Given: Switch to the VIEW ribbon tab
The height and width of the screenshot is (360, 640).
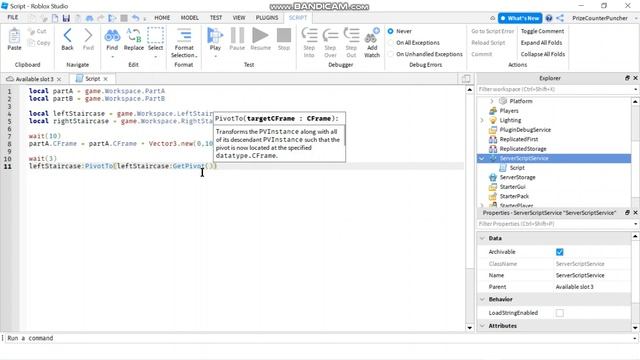Looking at the screenshot, I should click(239, 18).
